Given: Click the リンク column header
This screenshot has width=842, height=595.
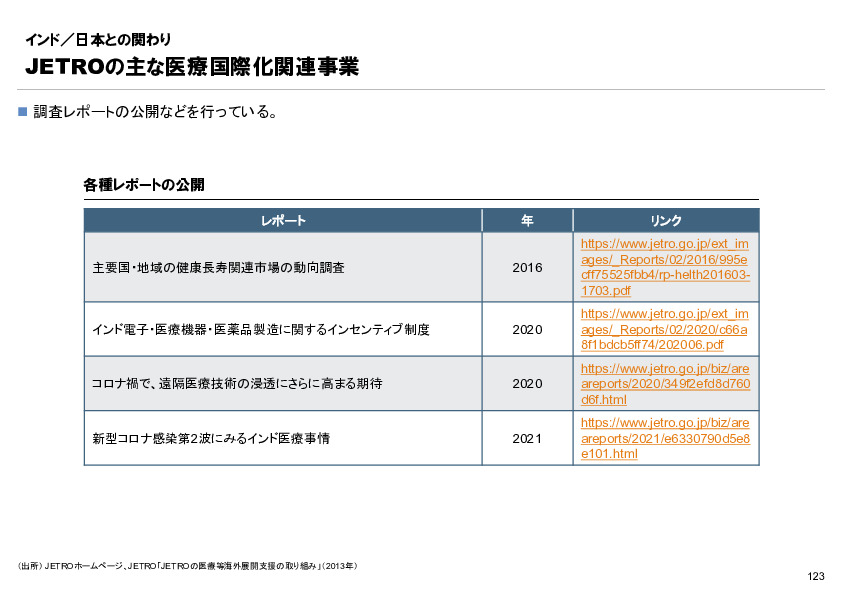Looking at the screenshot, I should click(665, 220).
